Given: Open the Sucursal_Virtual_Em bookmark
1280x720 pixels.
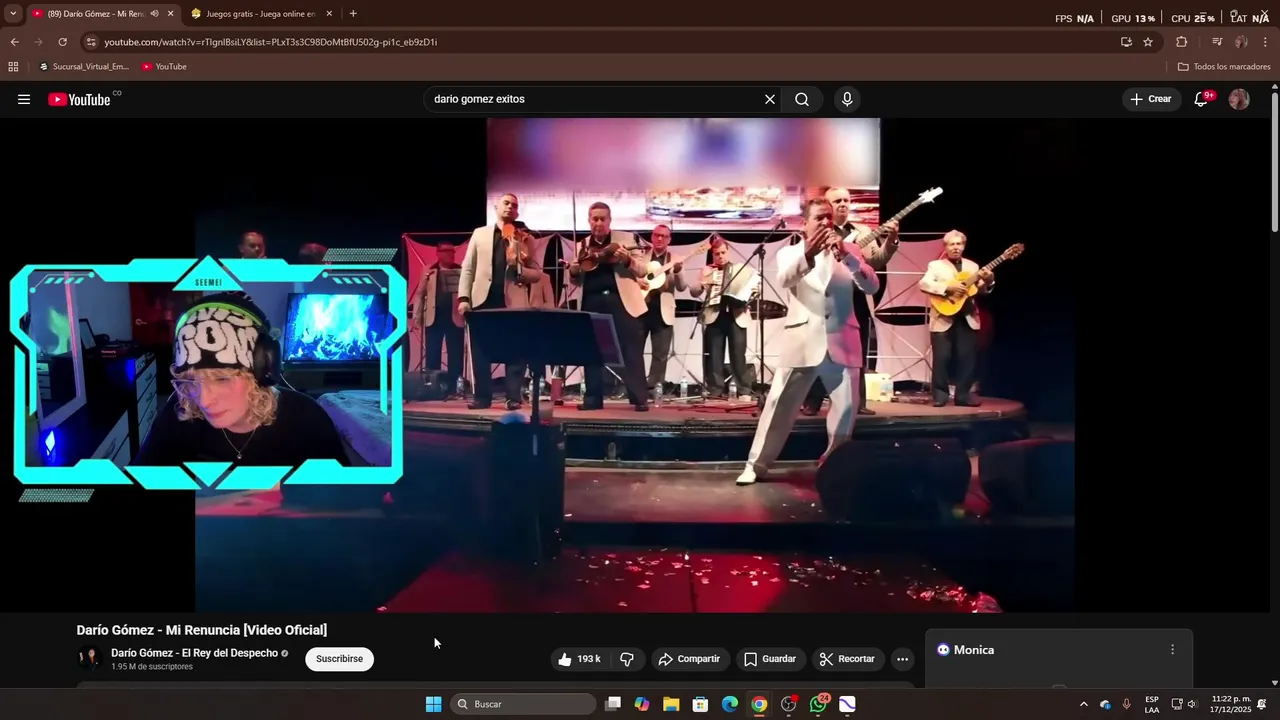Looking at the screenshot, I should (84, 67).
